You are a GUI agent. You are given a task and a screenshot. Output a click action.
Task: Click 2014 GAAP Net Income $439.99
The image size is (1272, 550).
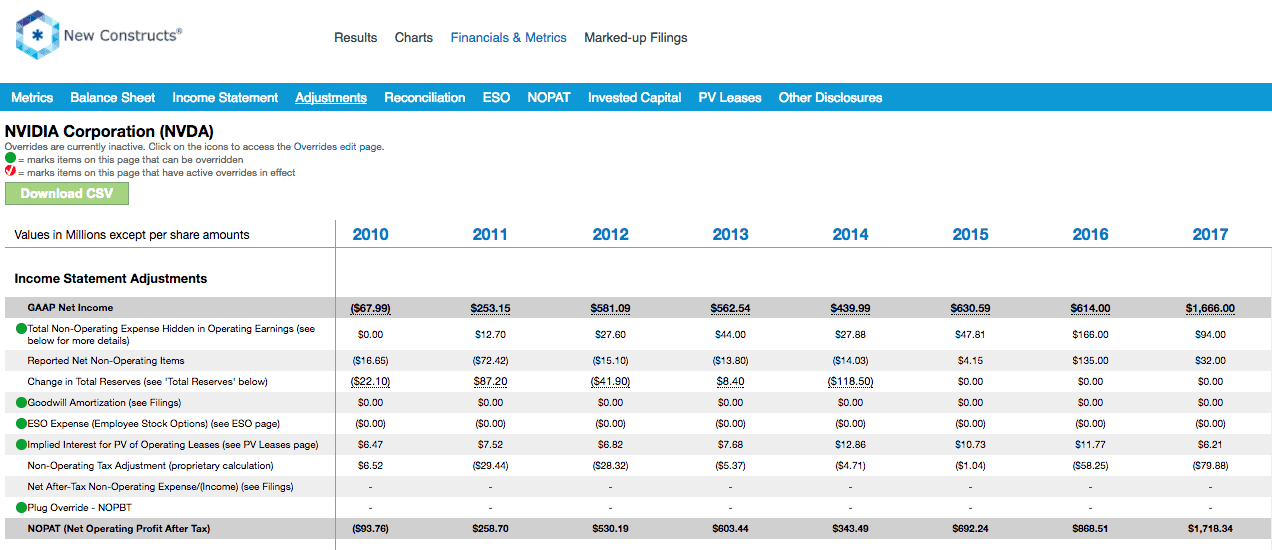850,308
